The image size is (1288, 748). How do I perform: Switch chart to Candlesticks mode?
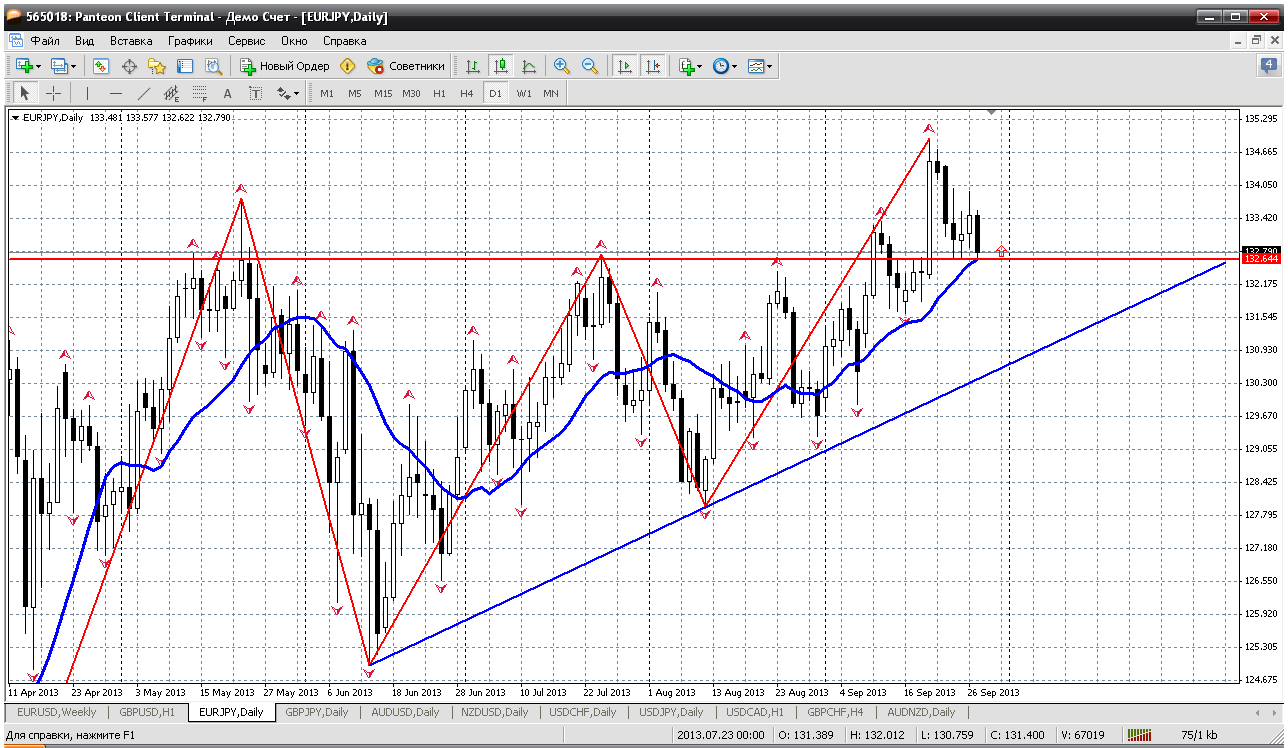(501, 66)
